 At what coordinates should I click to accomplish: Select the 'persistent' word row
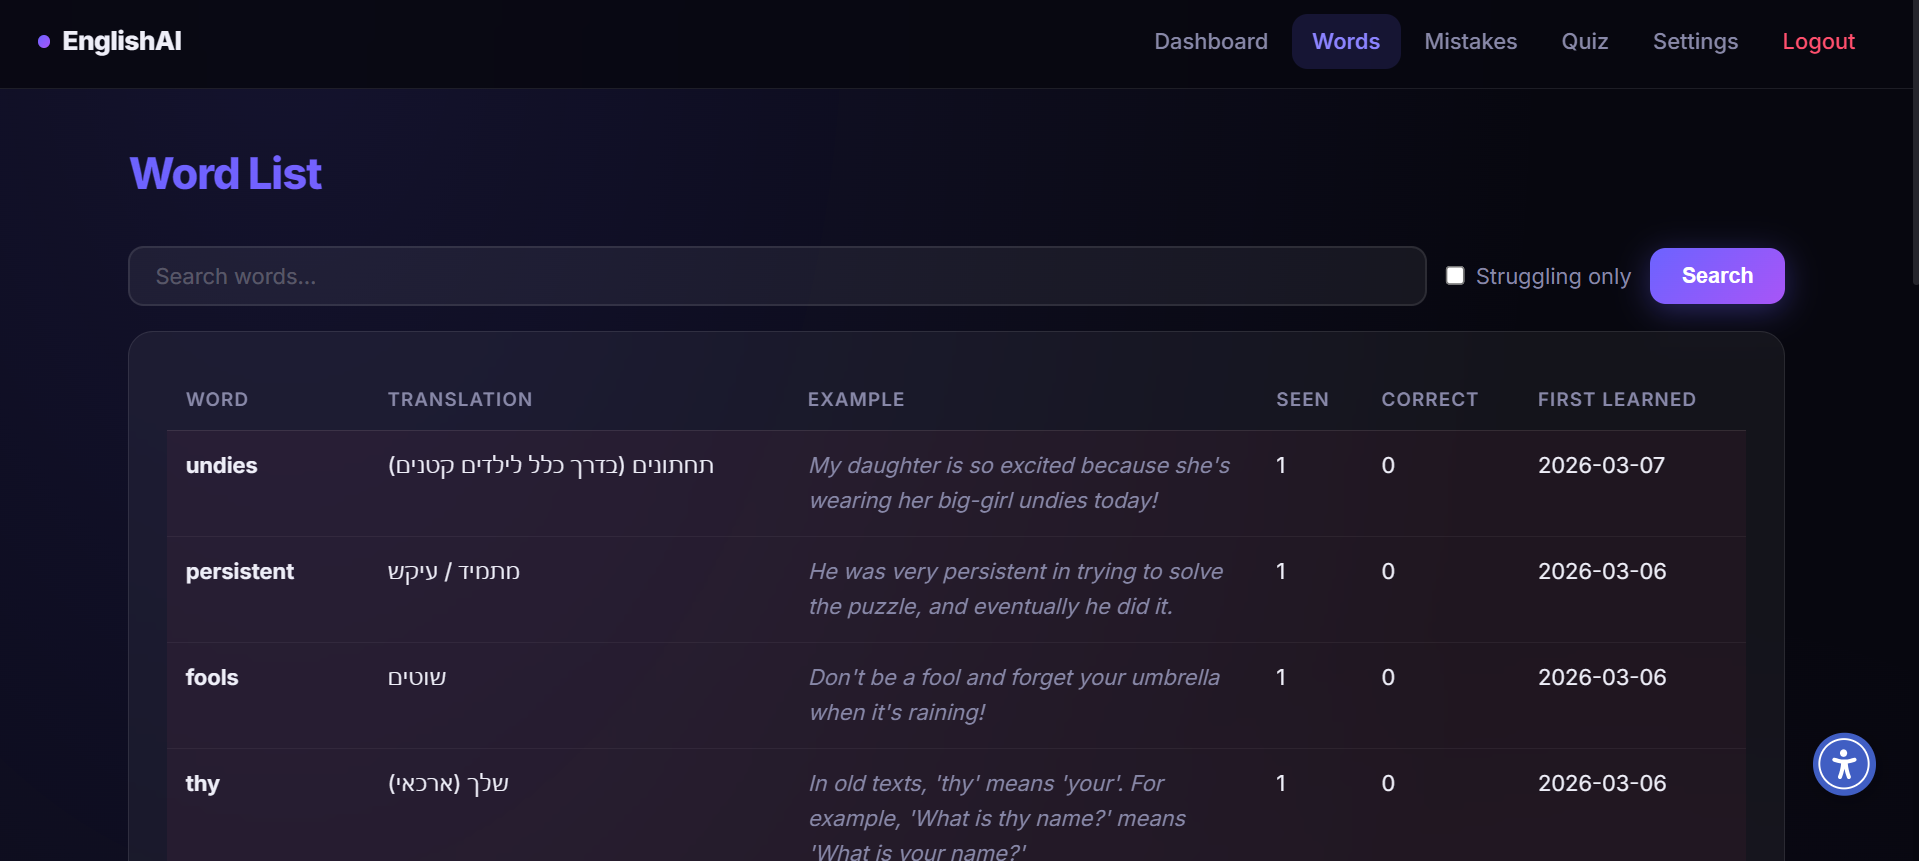240,572
